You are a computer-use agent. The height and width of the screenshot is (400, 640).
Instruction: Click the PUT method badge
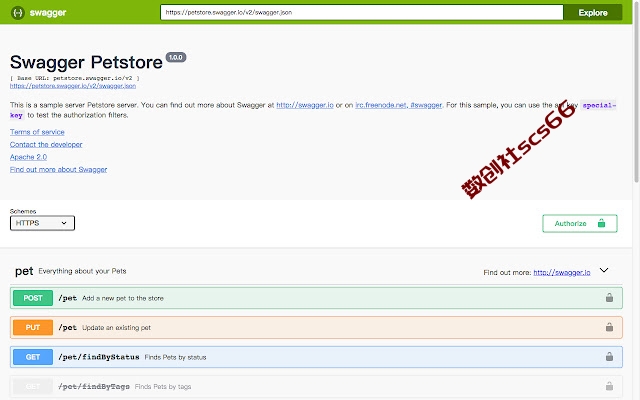(33, 327)
